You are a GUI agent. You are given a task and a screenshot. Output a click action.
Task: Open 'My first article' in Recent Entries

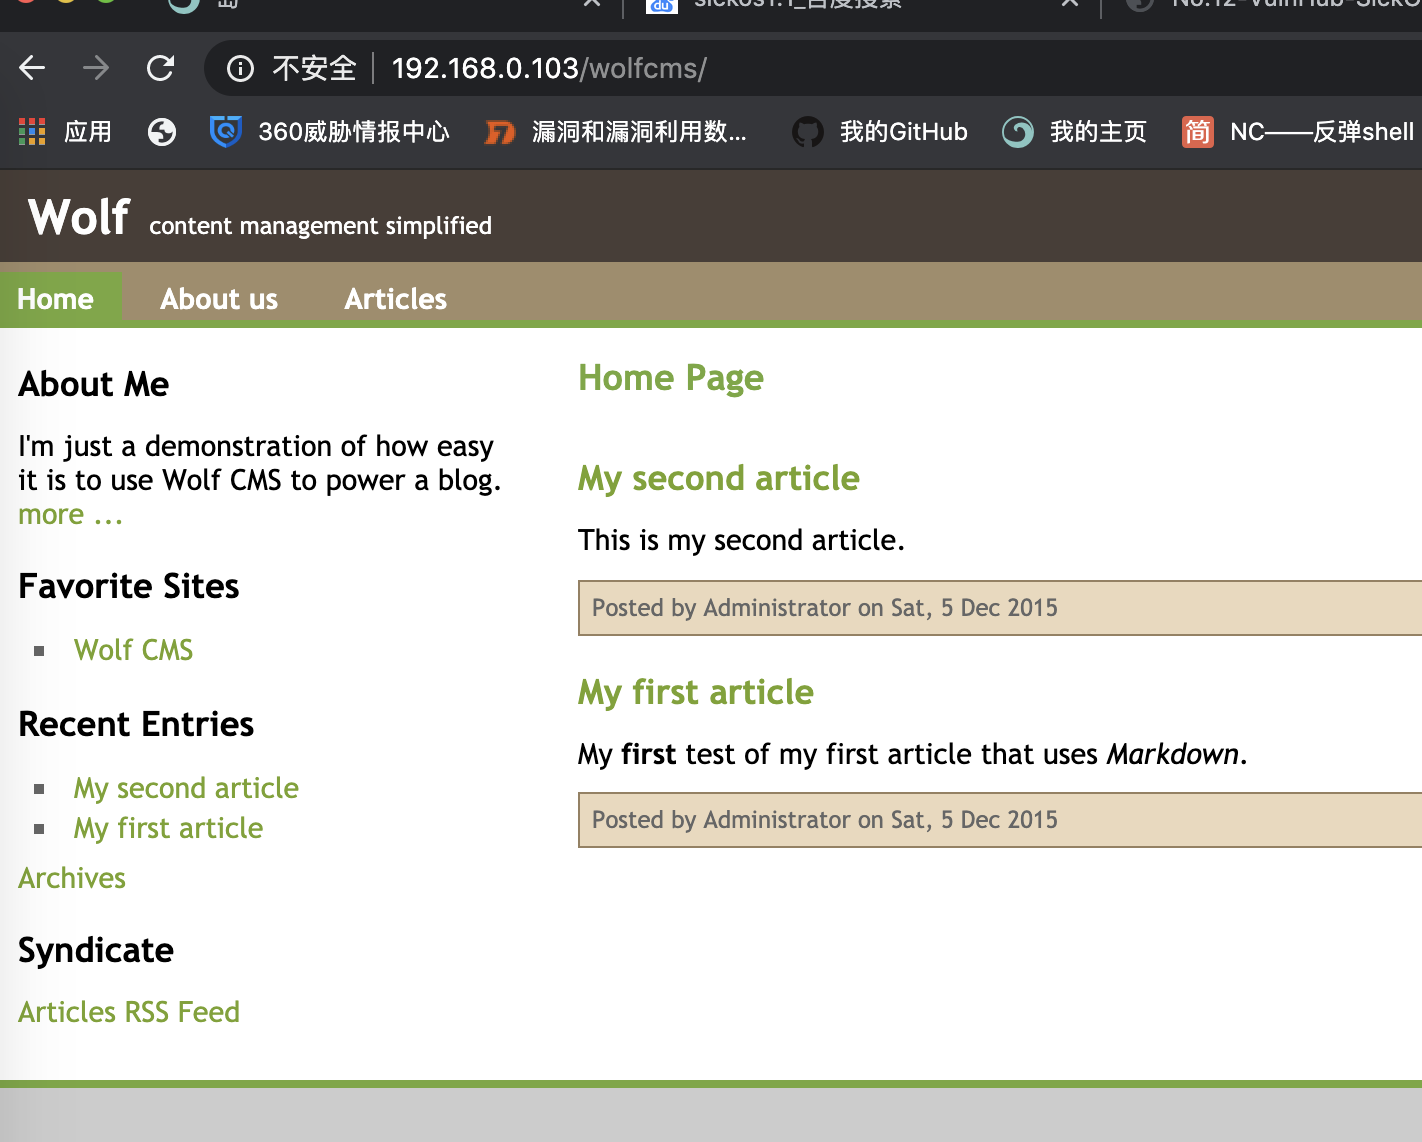(x=168, y=828)
